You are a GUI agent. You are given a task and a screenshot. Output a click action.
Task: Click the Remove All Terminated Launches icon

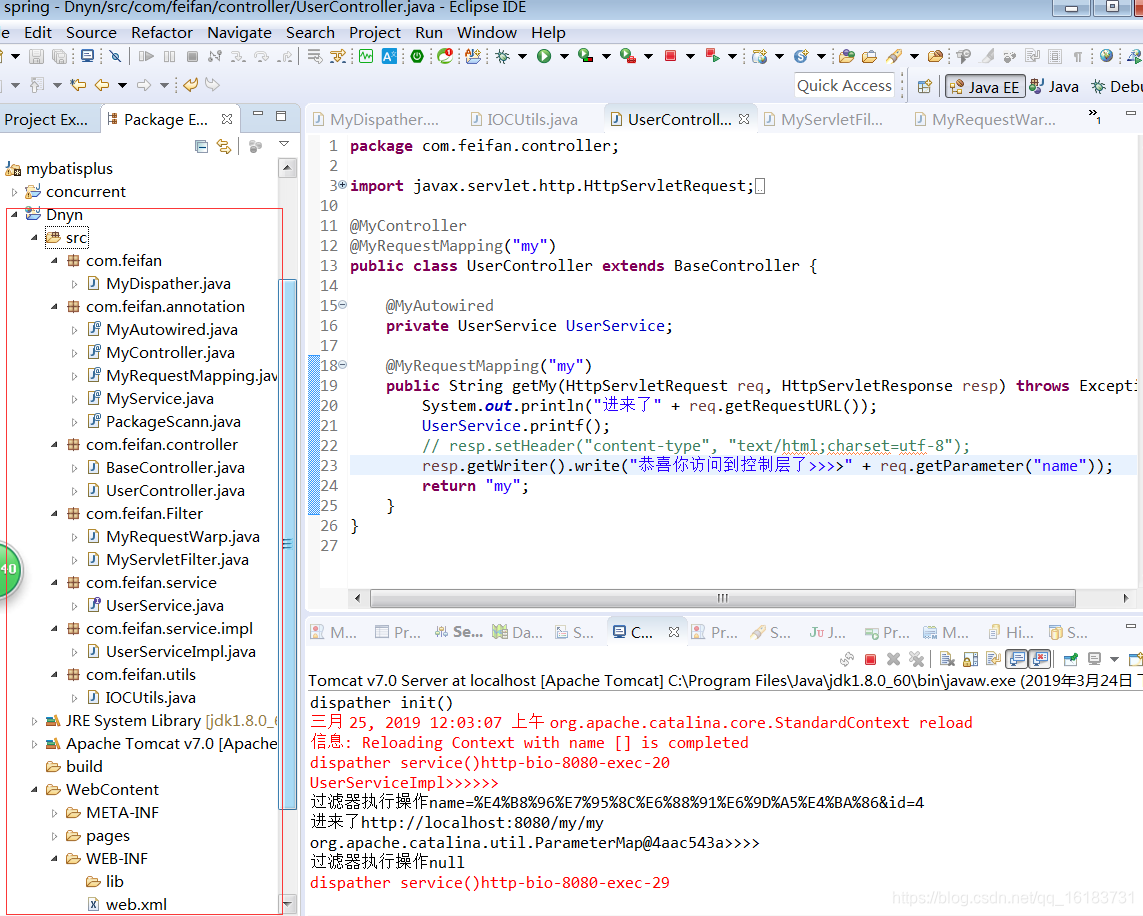pyautogui.click(x=916, y=659)
